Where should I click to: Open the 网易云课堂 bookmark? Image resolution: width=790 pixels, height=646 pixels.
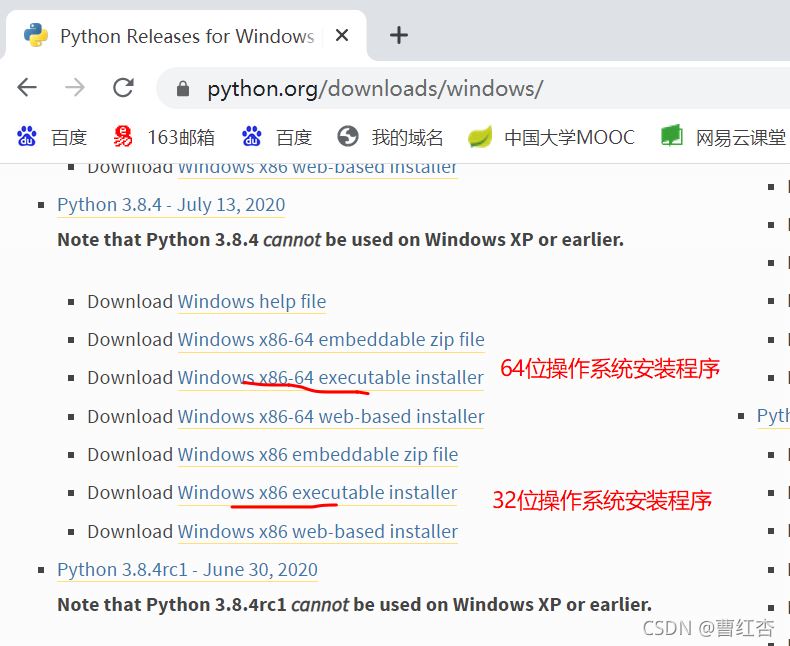click(723, 137)
